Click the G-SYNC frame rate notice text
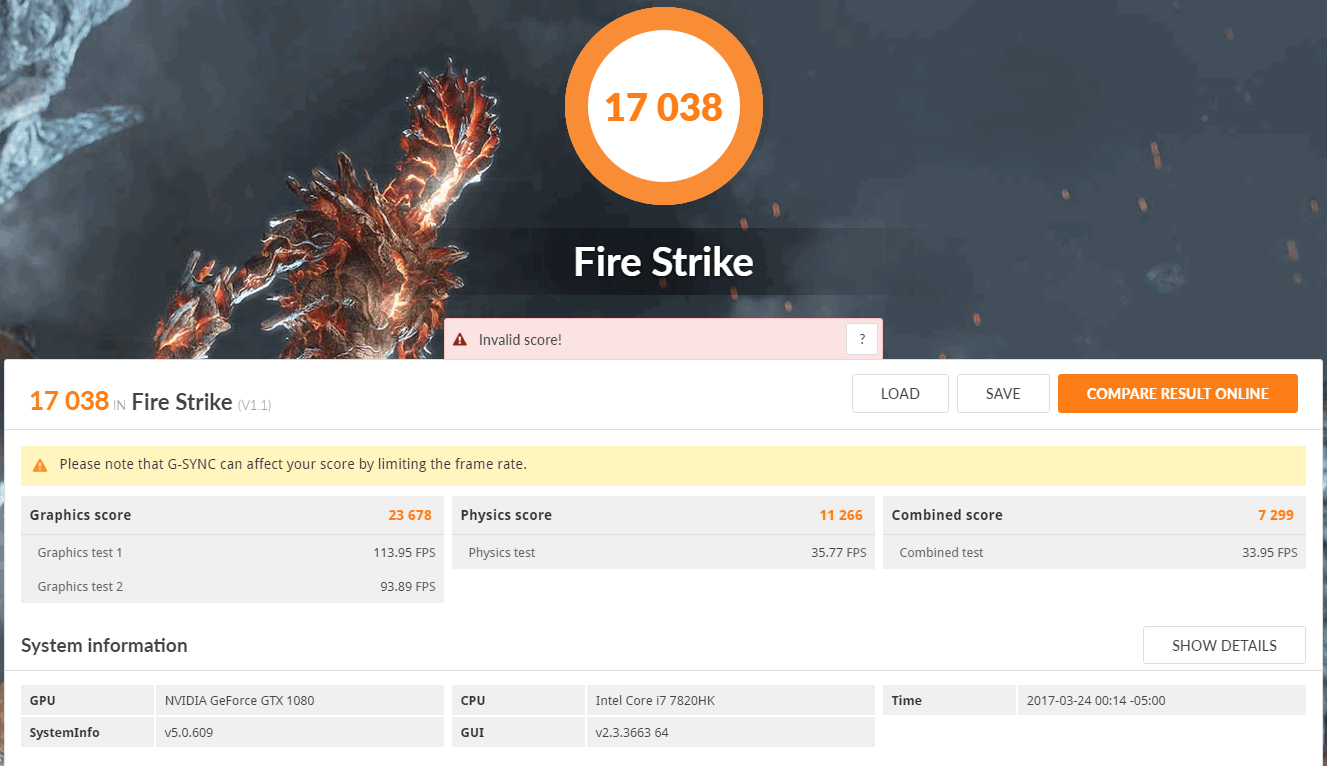Image resolution: width=1327 pixels, height=766 pixels. pyautogui.click(x=293, y=464)
